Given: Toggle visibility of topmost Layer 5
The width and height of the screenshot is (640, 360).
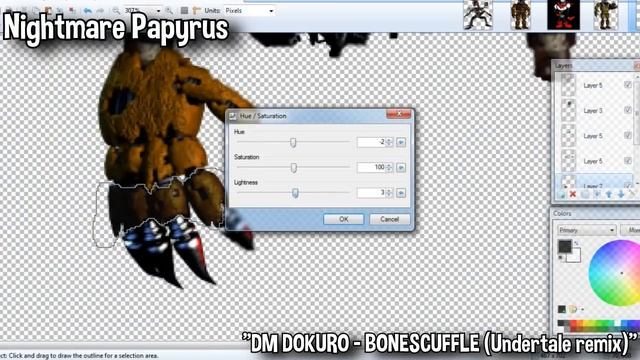Looking at the screenshot, I should click(628, 85).
